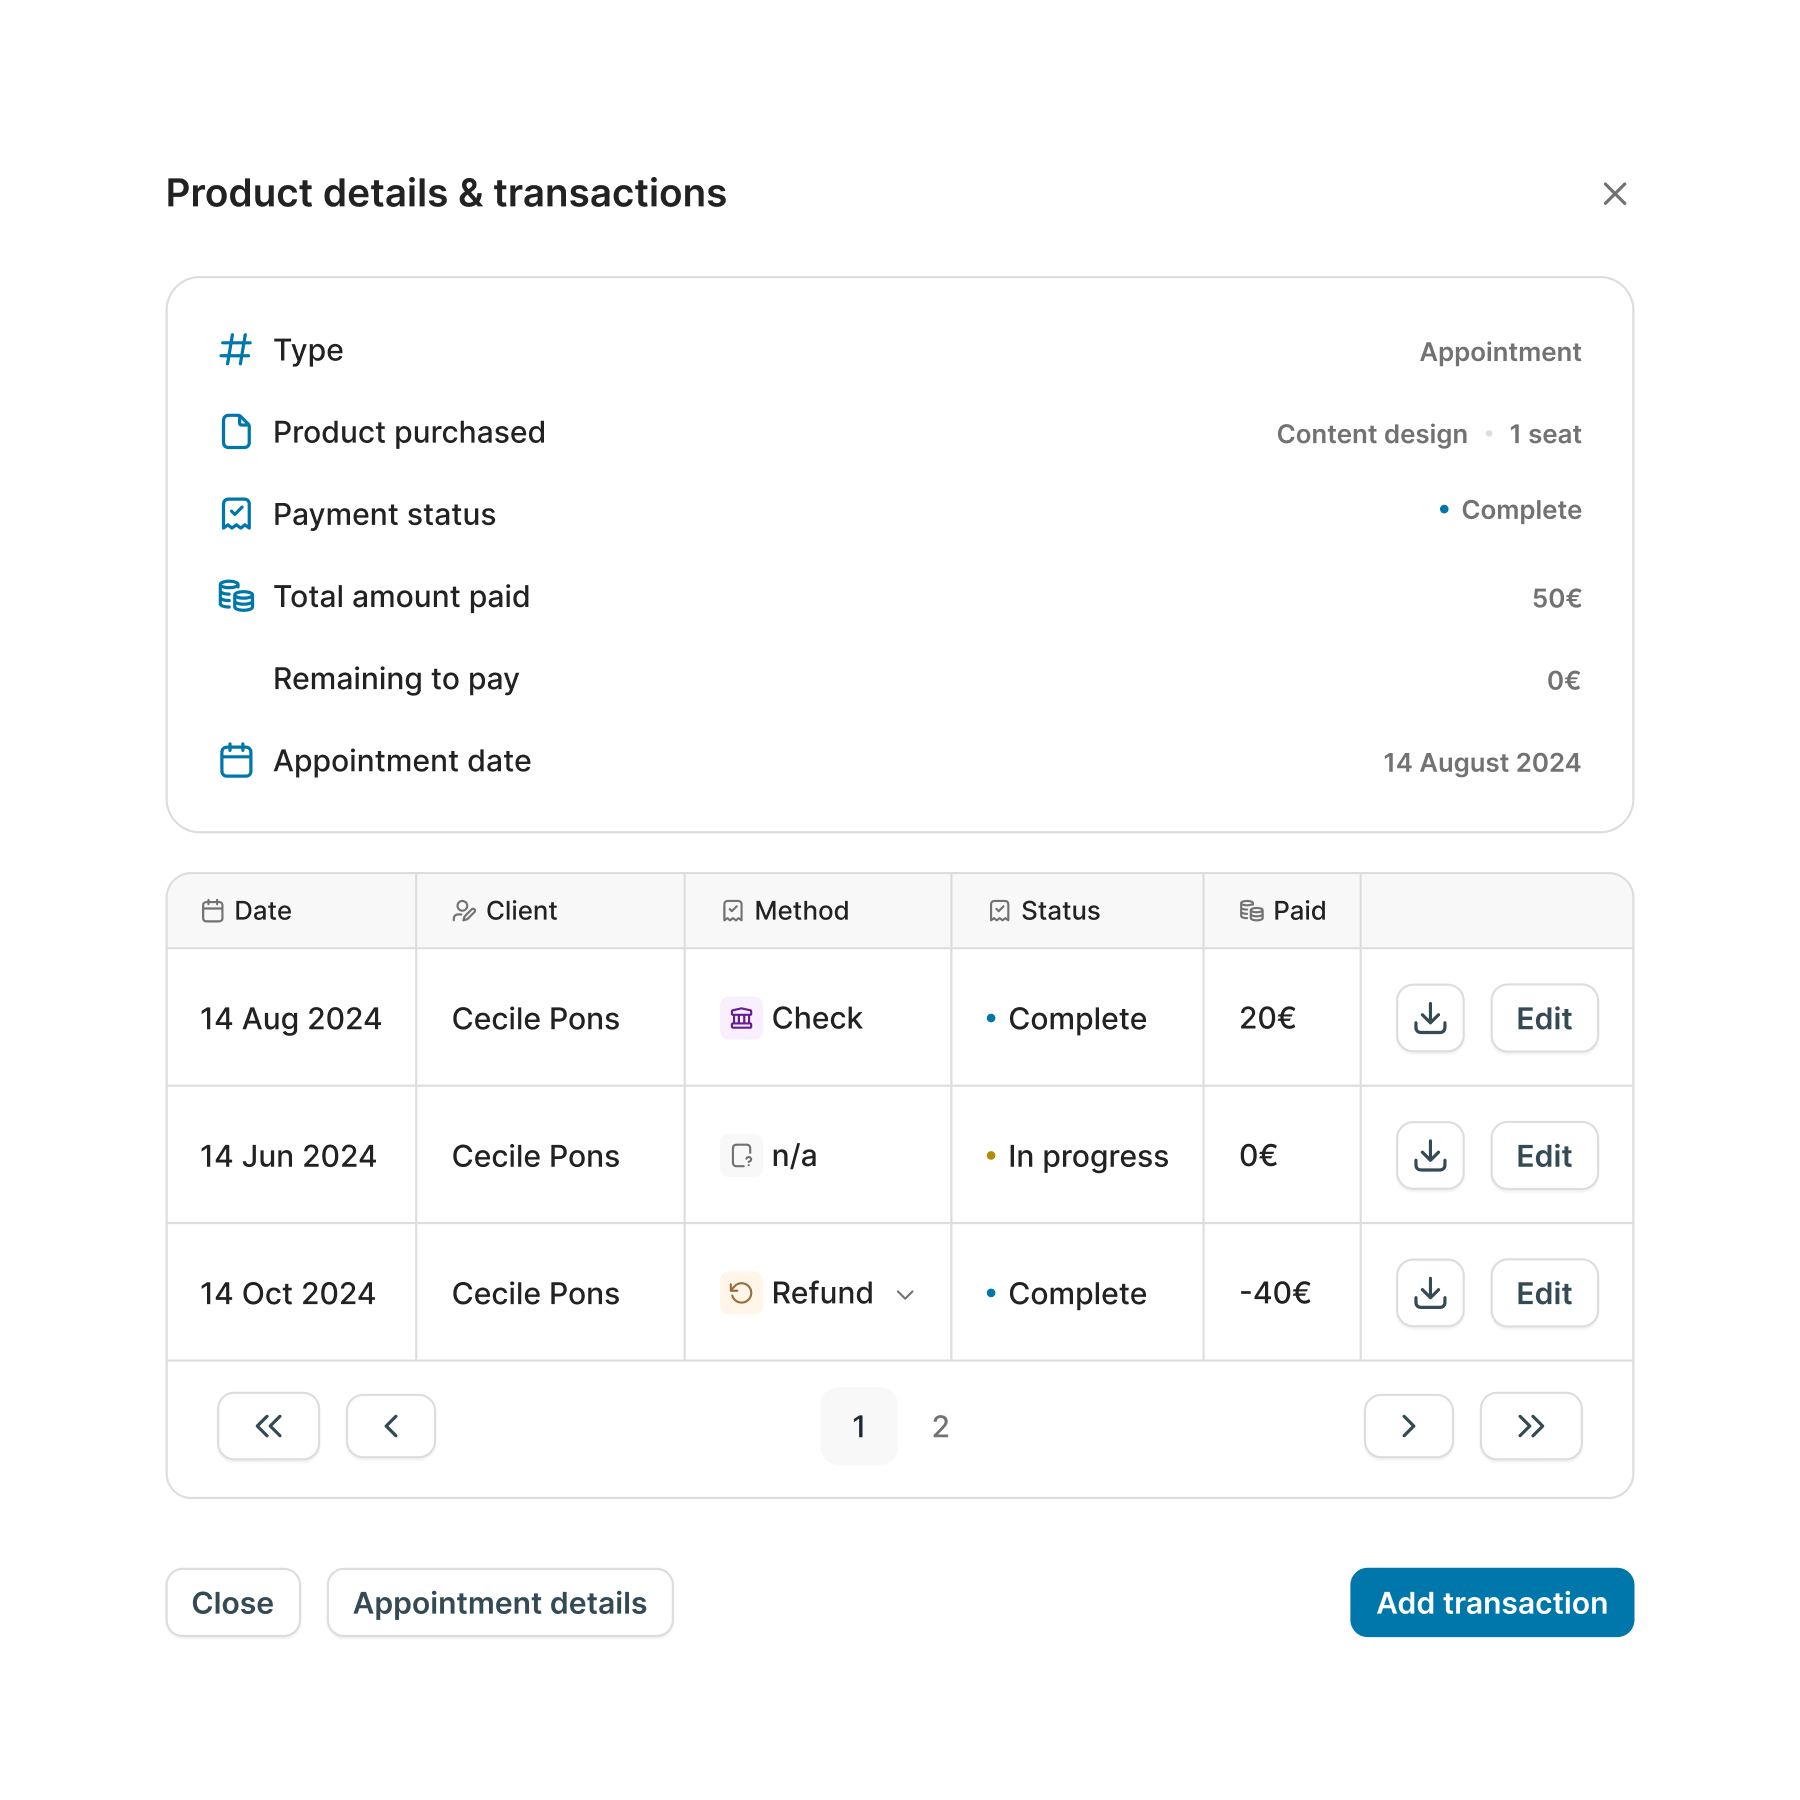Screen dimensions: 1800x1800
Task: Download receipt for the 14 Aug 2024 transaction
Action: pos(1429,1018)
